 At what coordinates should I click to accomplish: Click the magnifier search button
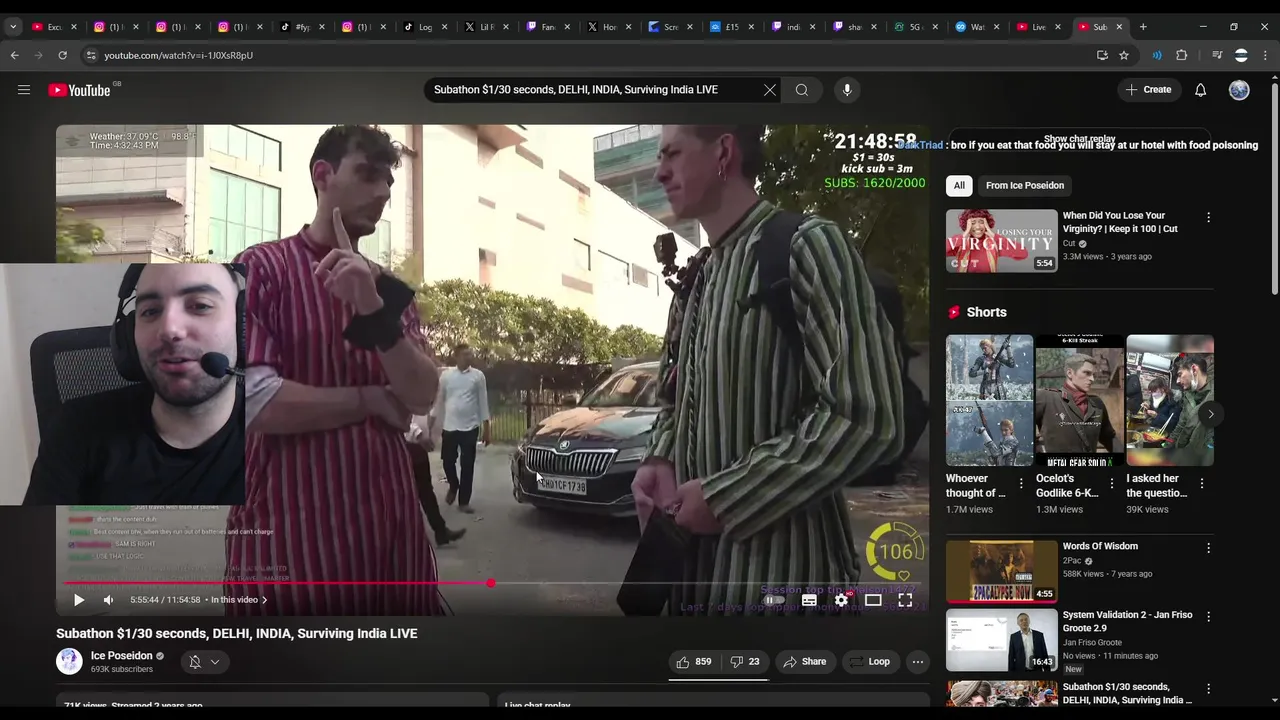[802, 90]
